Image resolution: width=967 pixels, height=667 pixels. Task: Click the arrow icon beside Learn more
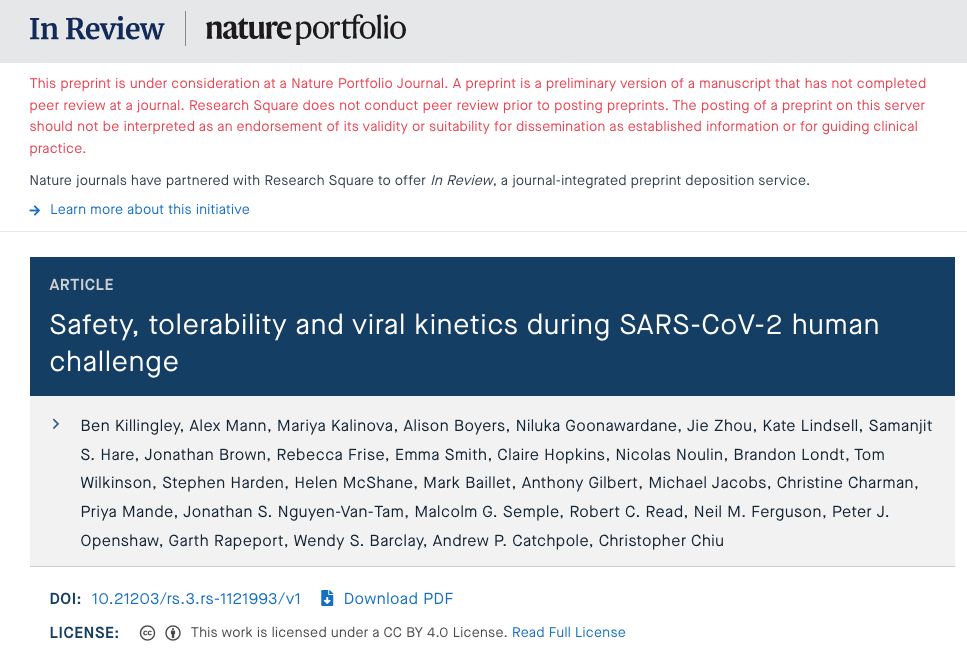tap(35, 210)
